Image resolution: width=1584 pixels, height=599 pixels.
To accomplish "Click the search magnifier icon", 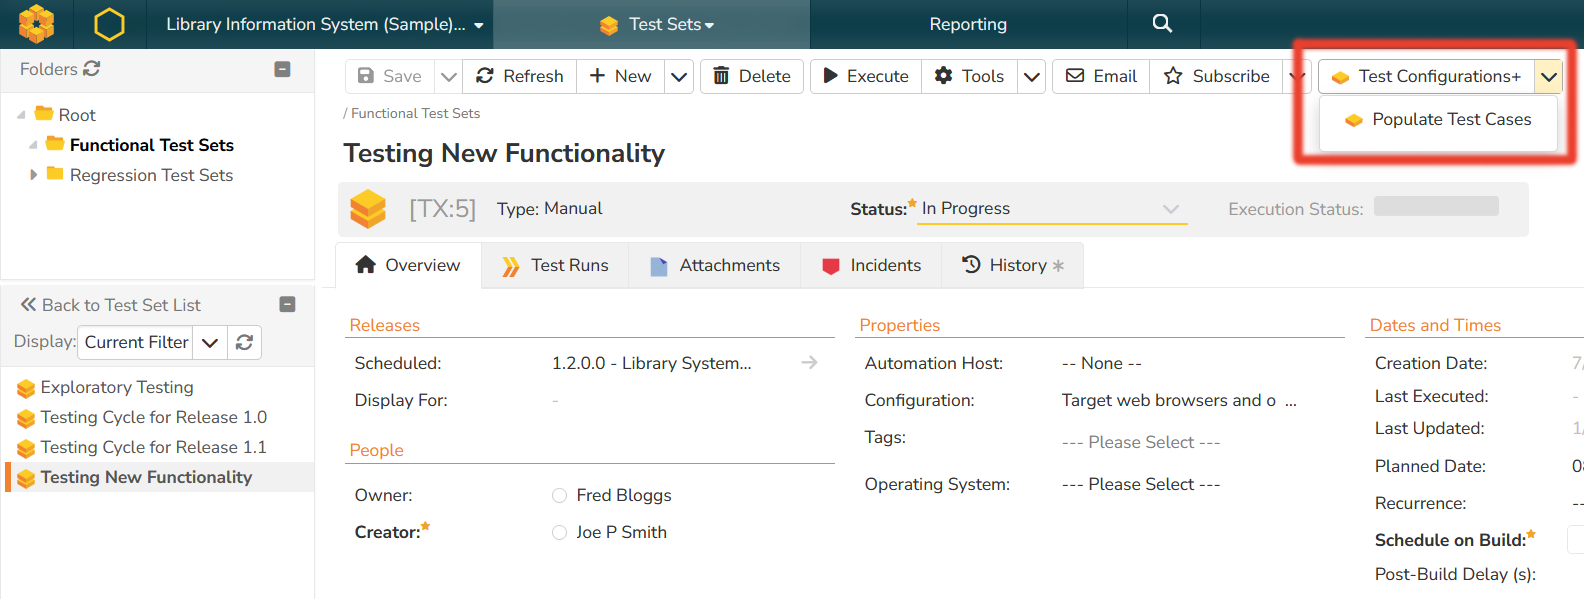I will (1161, 23).
